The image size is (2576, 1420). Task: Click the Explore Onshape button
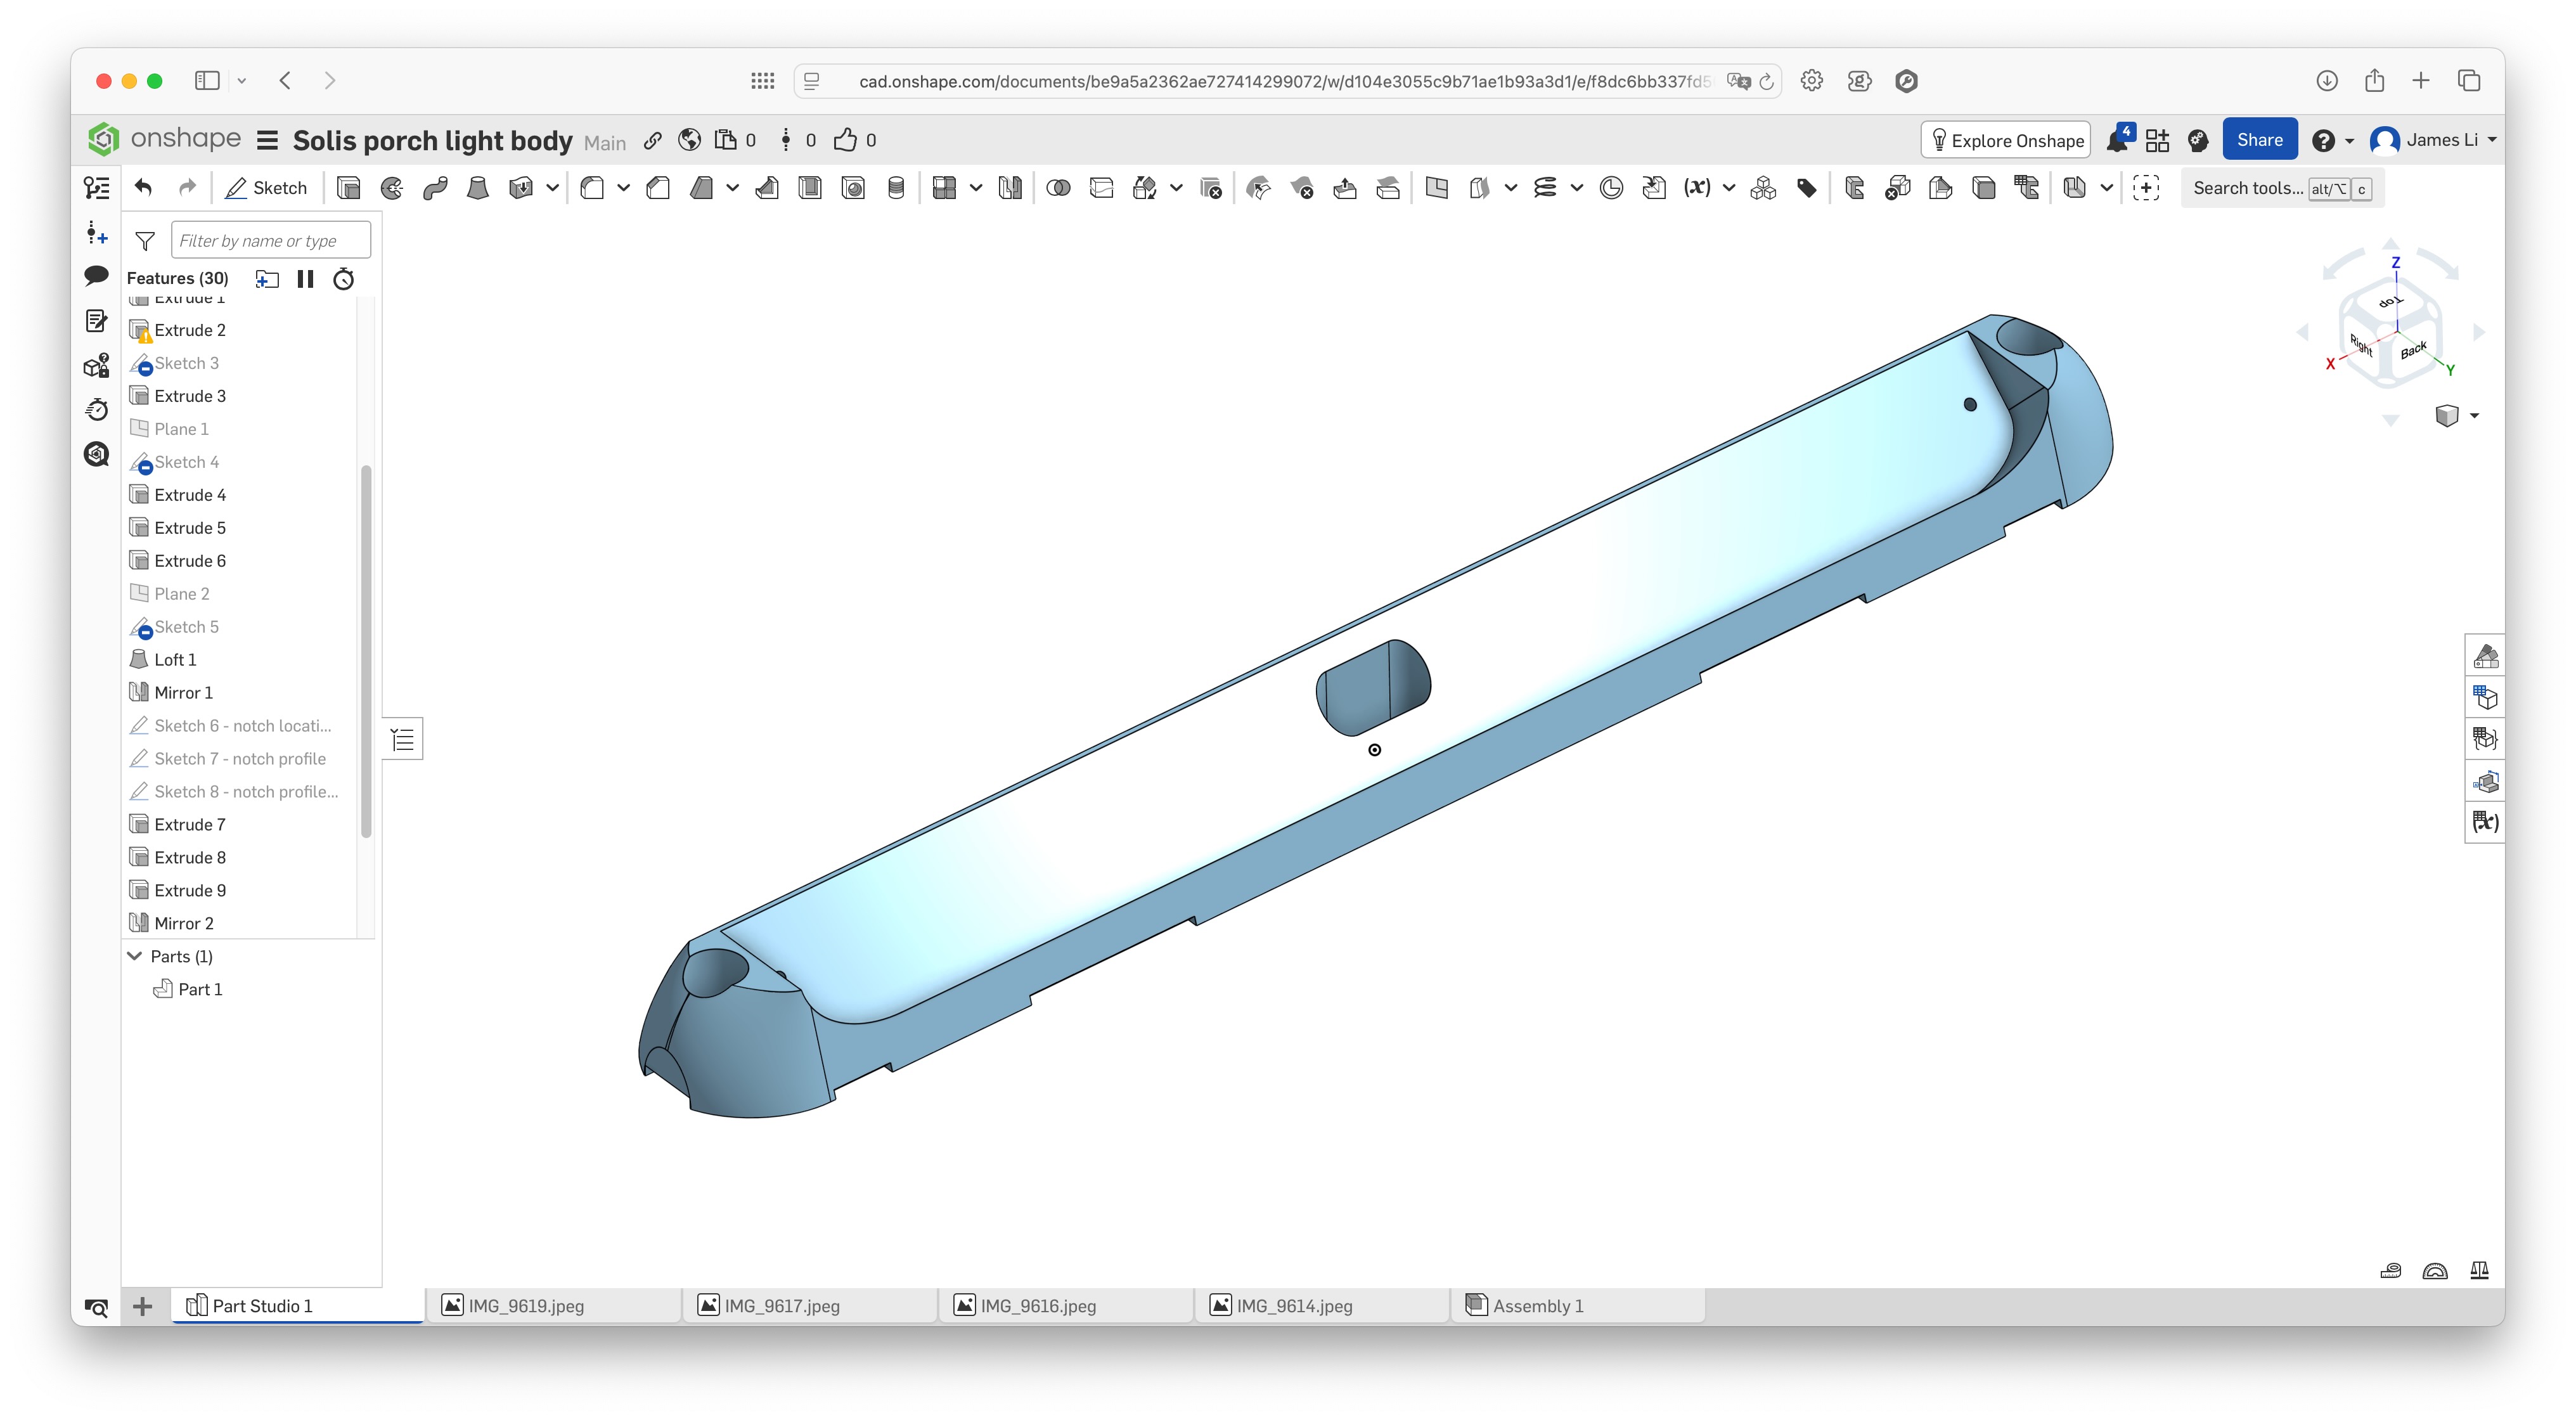(x=2005, y=140)
